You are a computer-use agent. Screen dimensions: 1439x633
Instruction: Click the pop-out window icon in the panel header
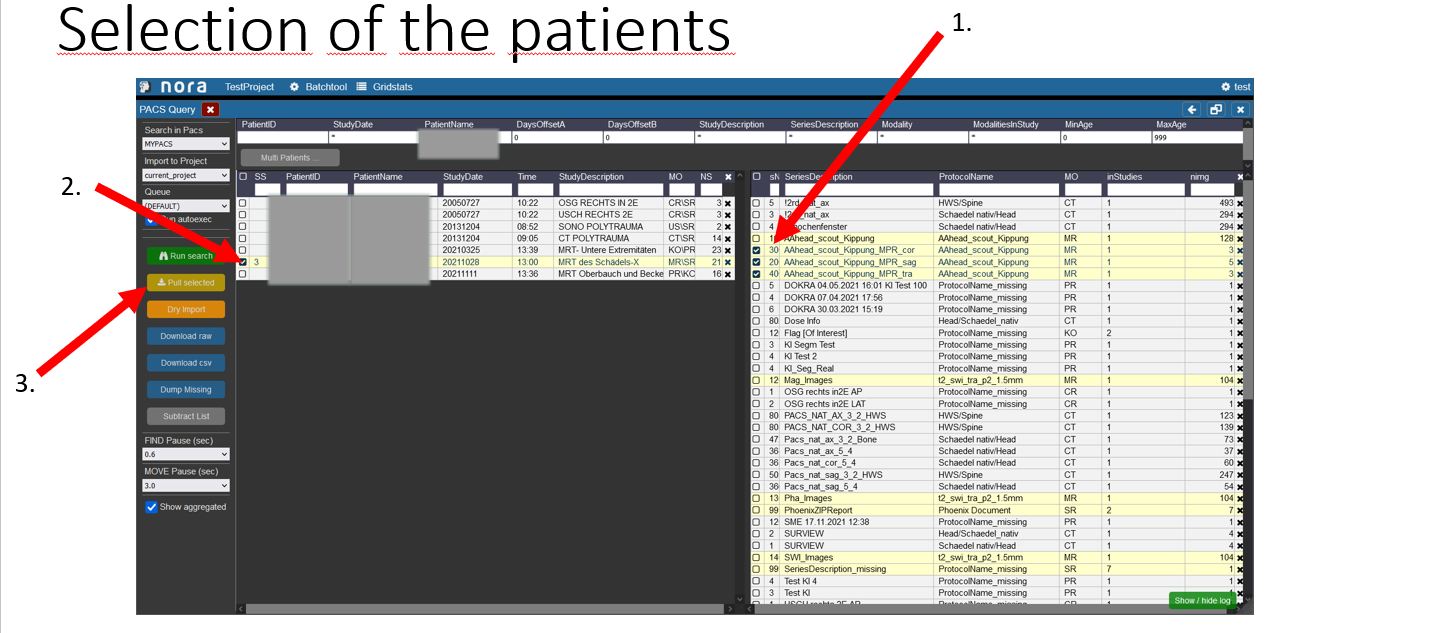[x=1216, y=109]
